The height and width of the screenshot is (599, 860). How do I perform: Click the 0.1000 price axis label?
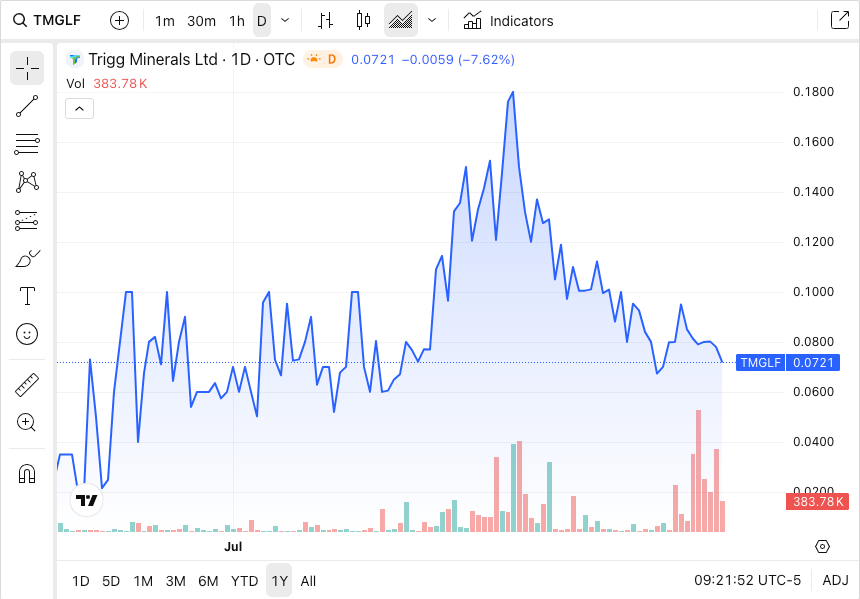pos(813,292)
